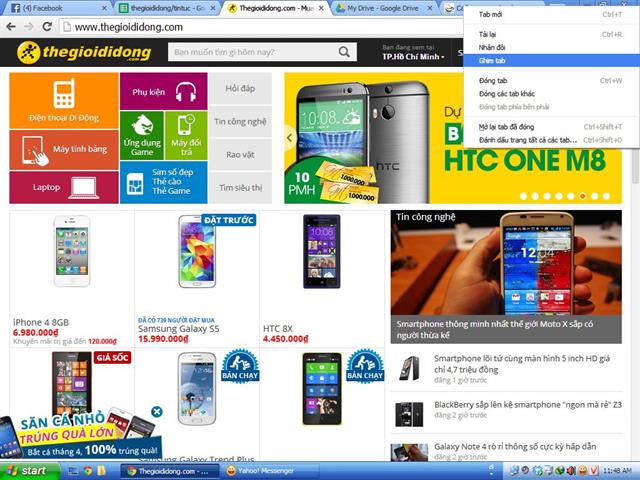The height and width of the screenshot is (480, 640).
Task: Click the search magnifier icon
Action: (x=344, y=52)
